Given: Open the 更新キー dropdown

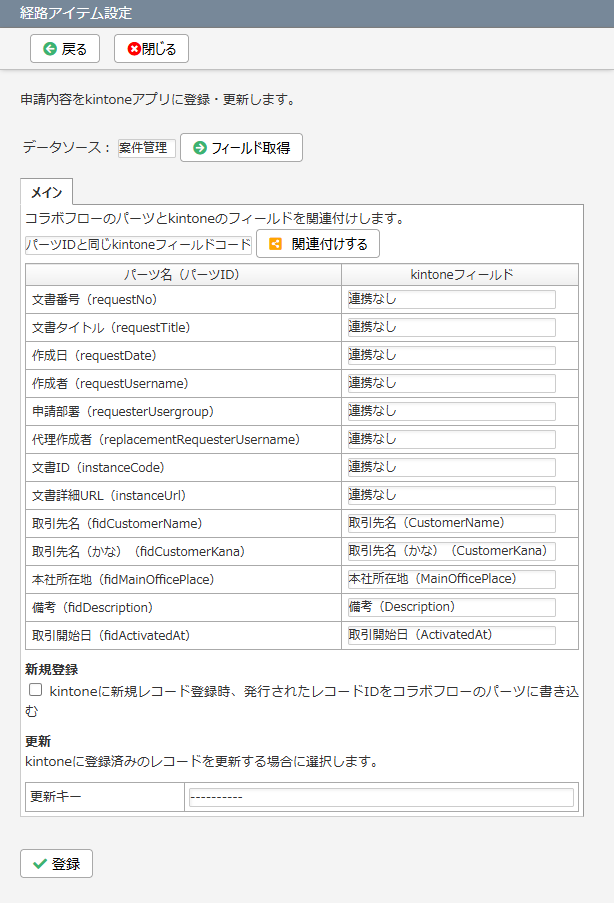Looking at the screenshot, I should coord(381,797).
